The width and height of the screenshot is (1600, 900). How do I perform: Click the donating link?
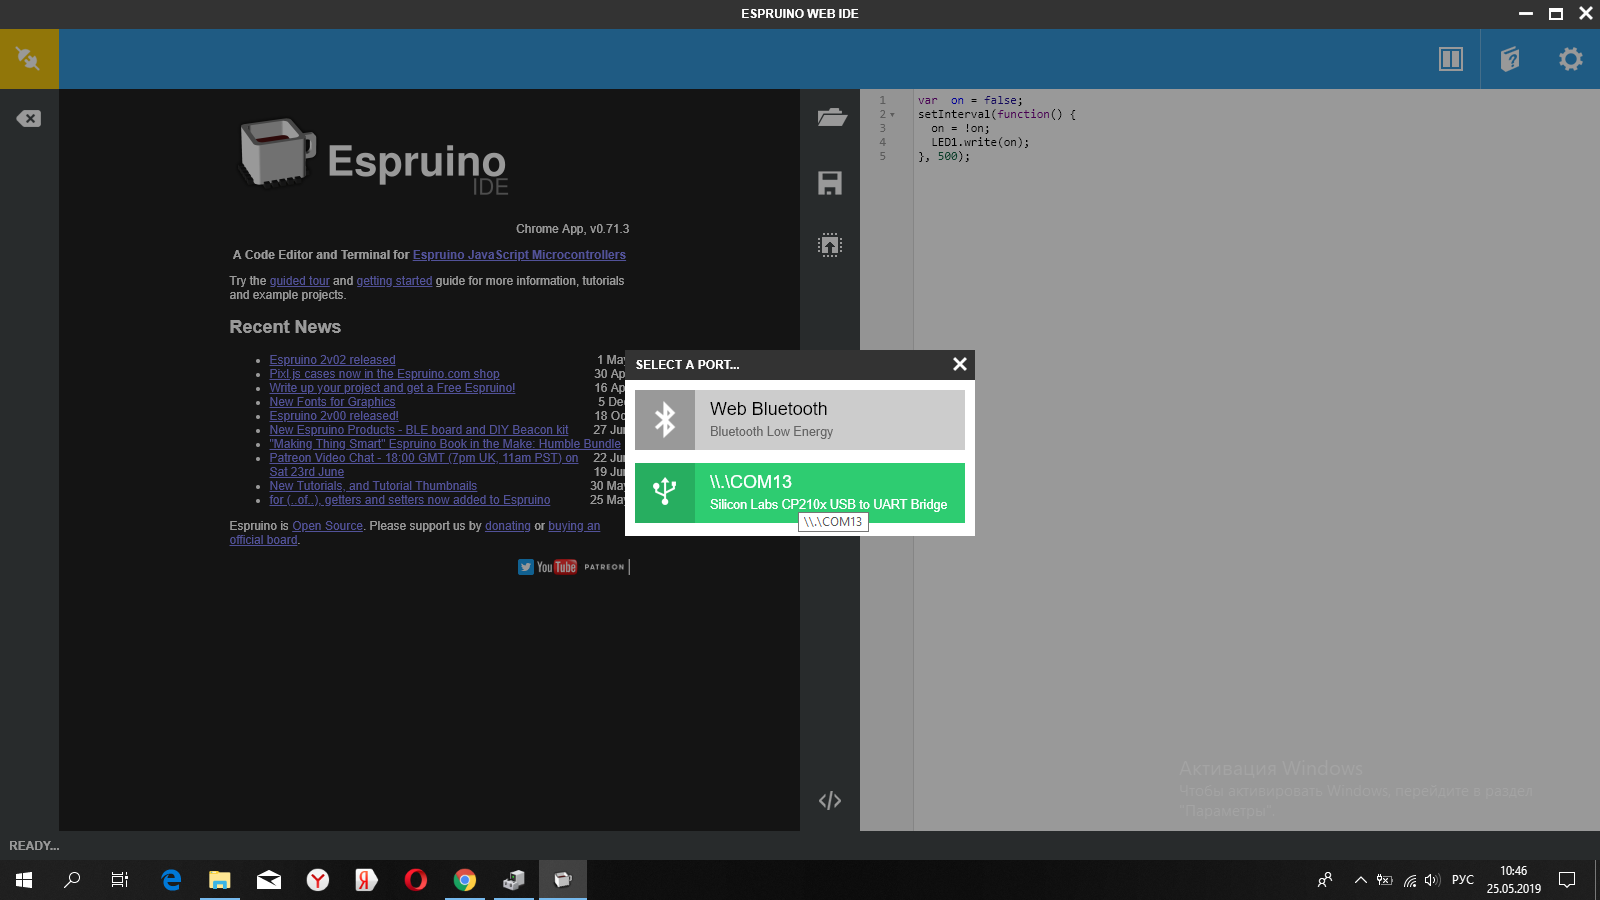tap(508, 526)
